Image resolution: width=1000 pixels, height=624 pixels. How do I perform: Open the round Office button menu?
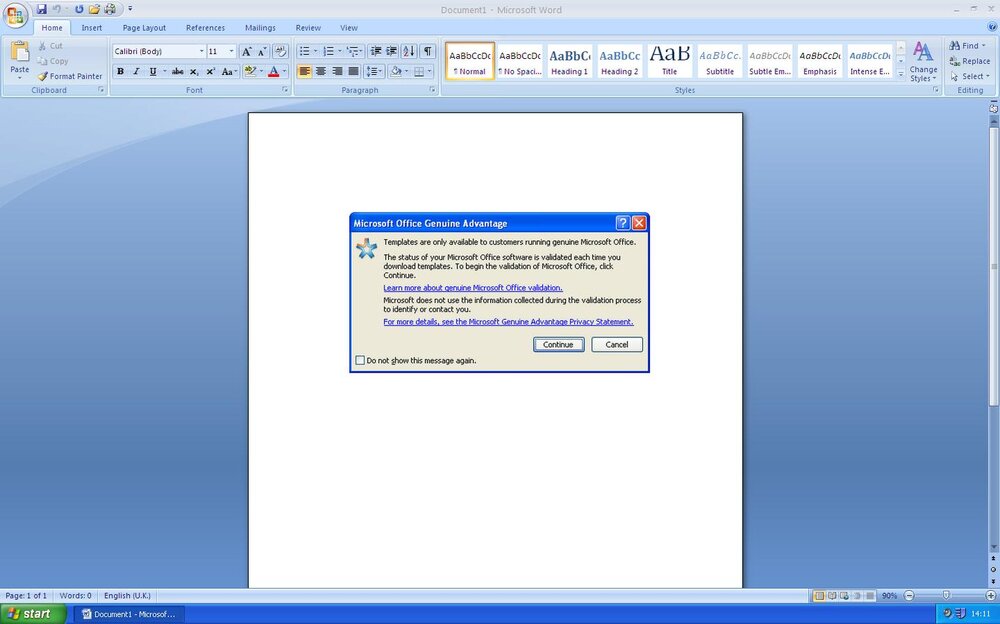click(15, 15)
